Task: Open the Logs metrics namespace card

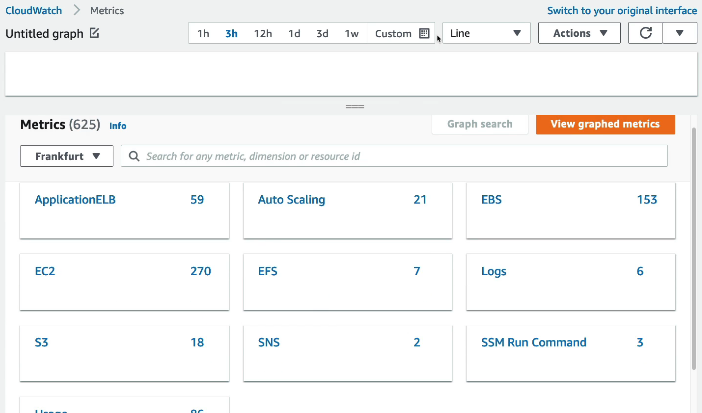Action: click(x=571, y=282)
